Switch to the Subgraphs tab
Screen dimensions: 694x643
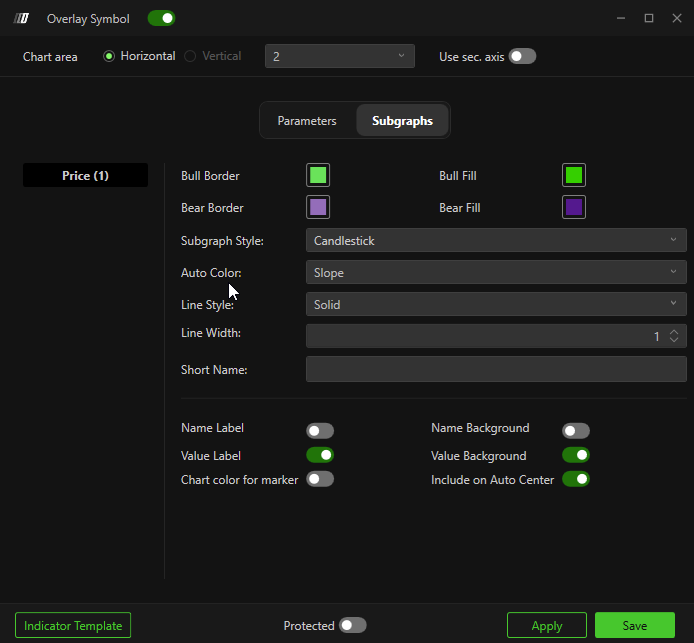tap(402, 121)
